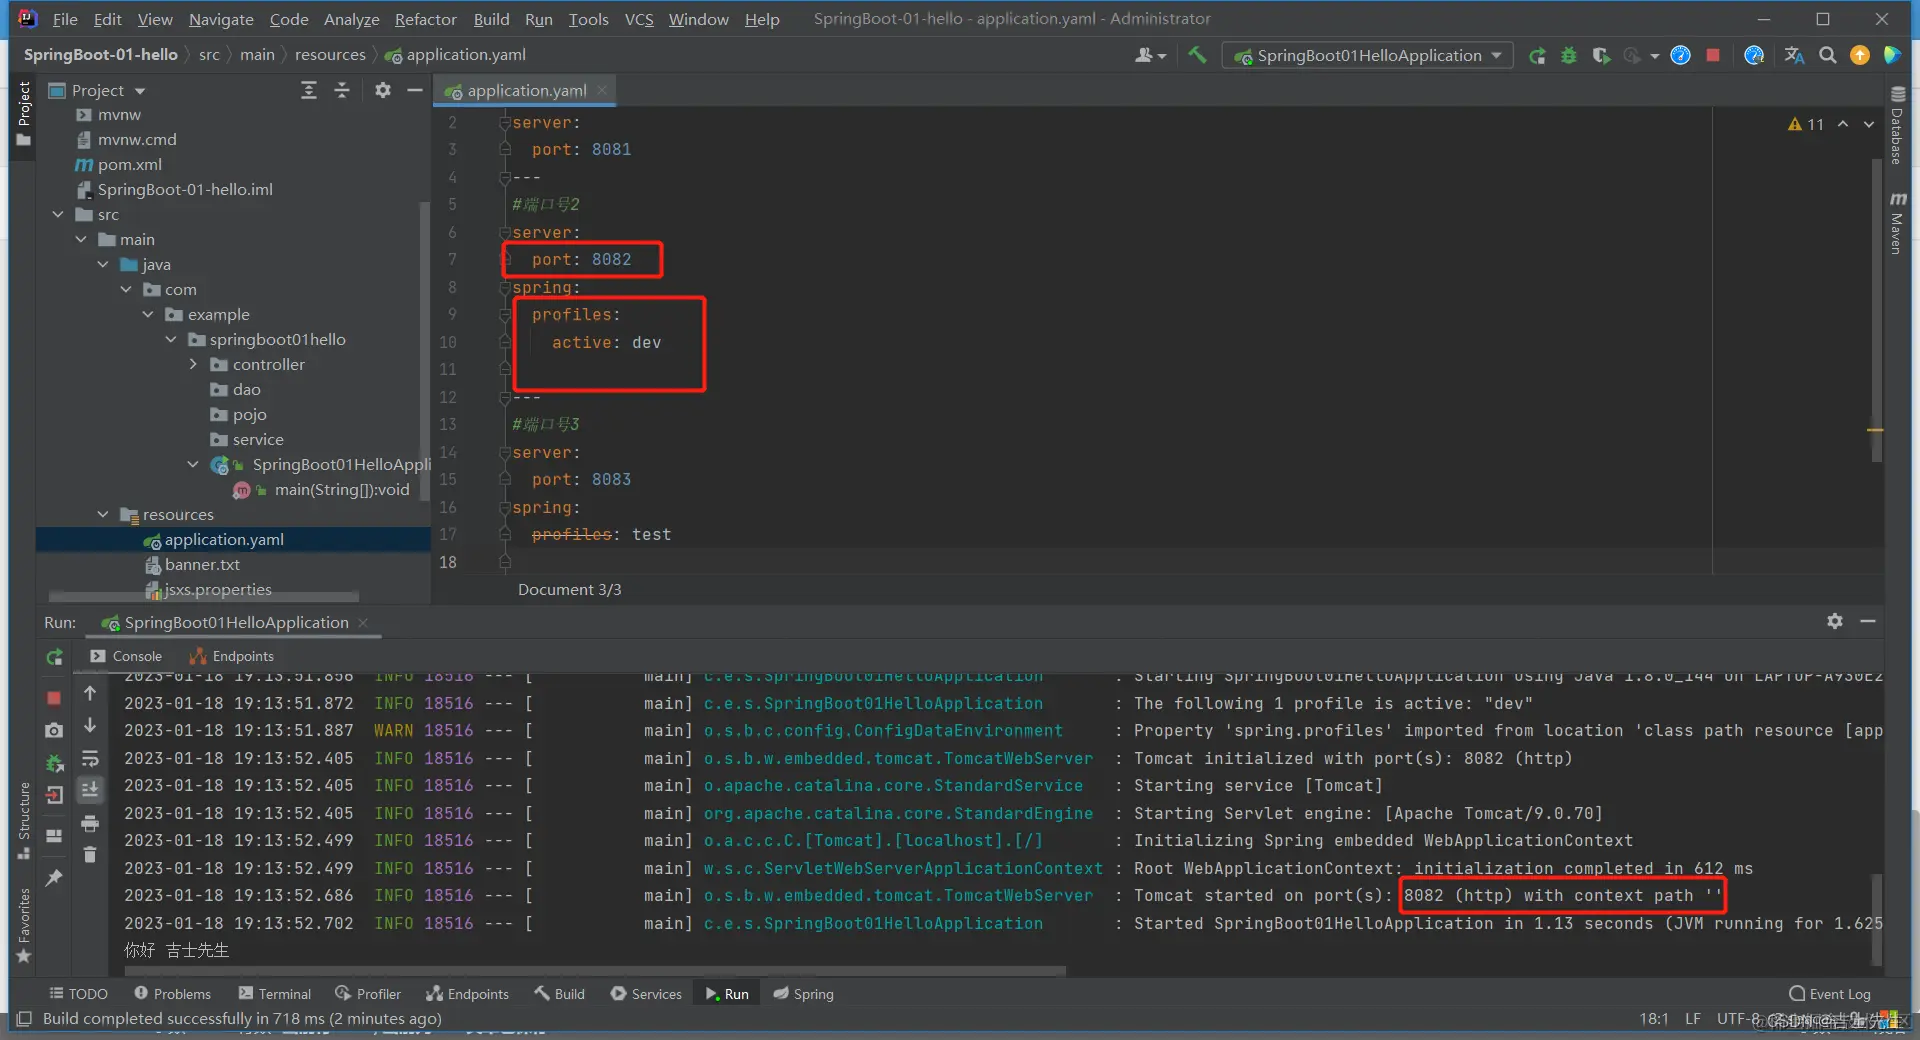The image size is (1920, 1040).
Task: Open the Services tool window button
Action: click(646, 994)
